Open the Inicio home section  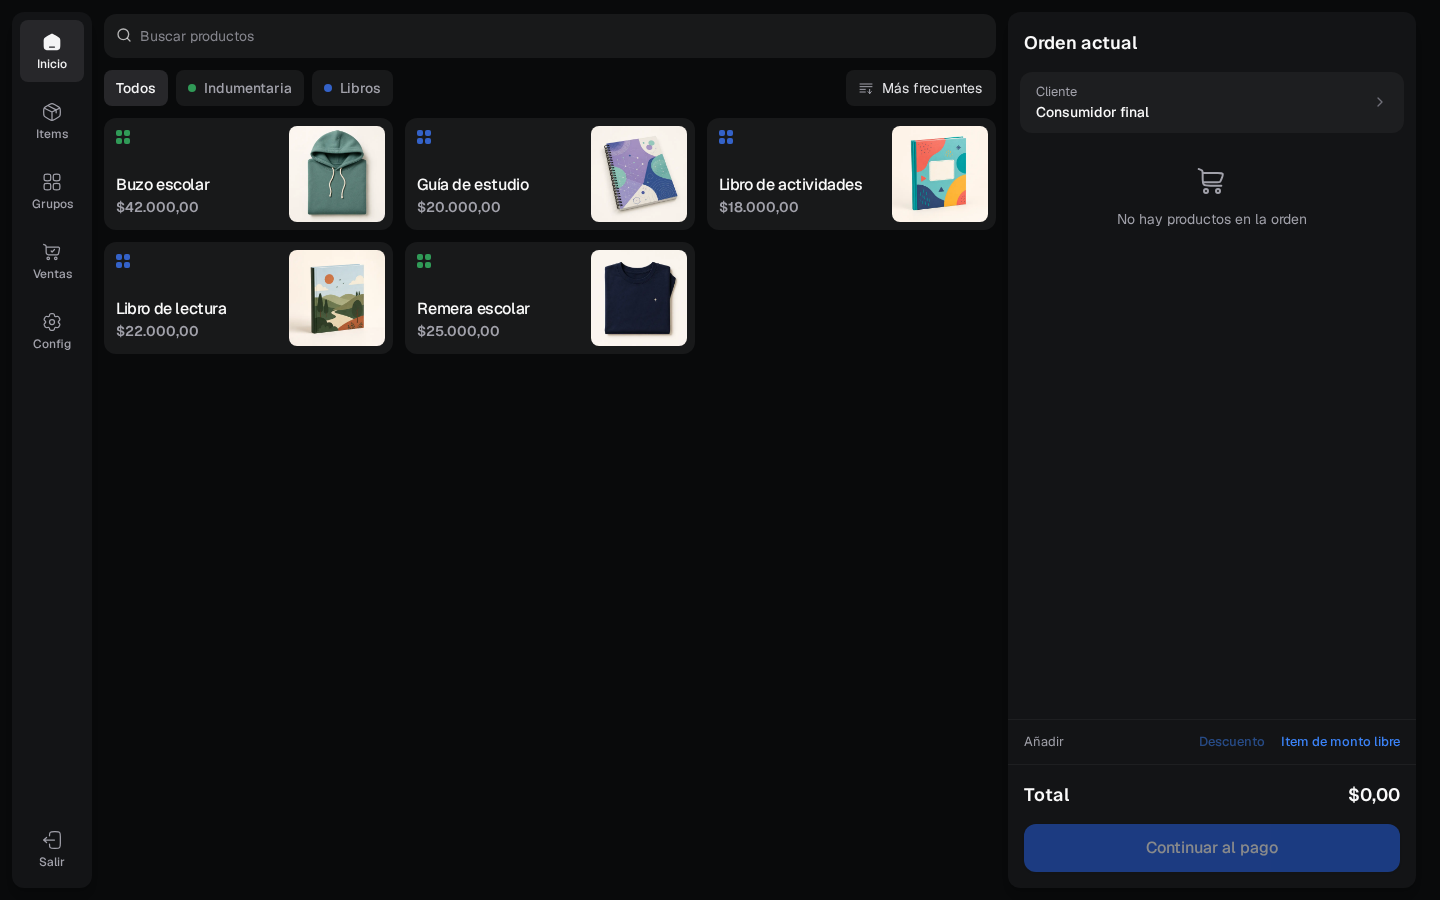52,51
